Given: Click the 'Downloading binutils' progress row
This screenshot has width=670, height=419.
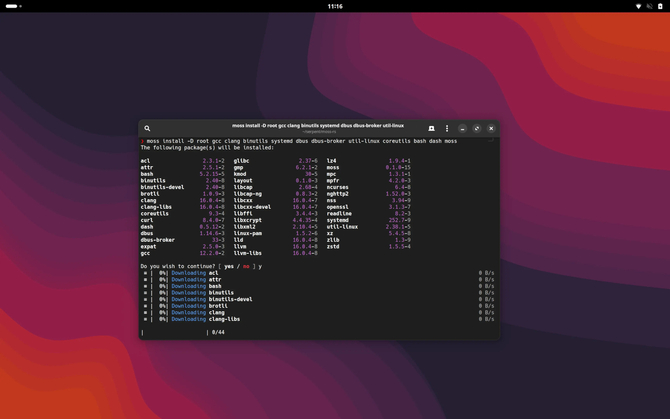Looking at the screenshot, I should pyautogui.click(x=319, y=293).
